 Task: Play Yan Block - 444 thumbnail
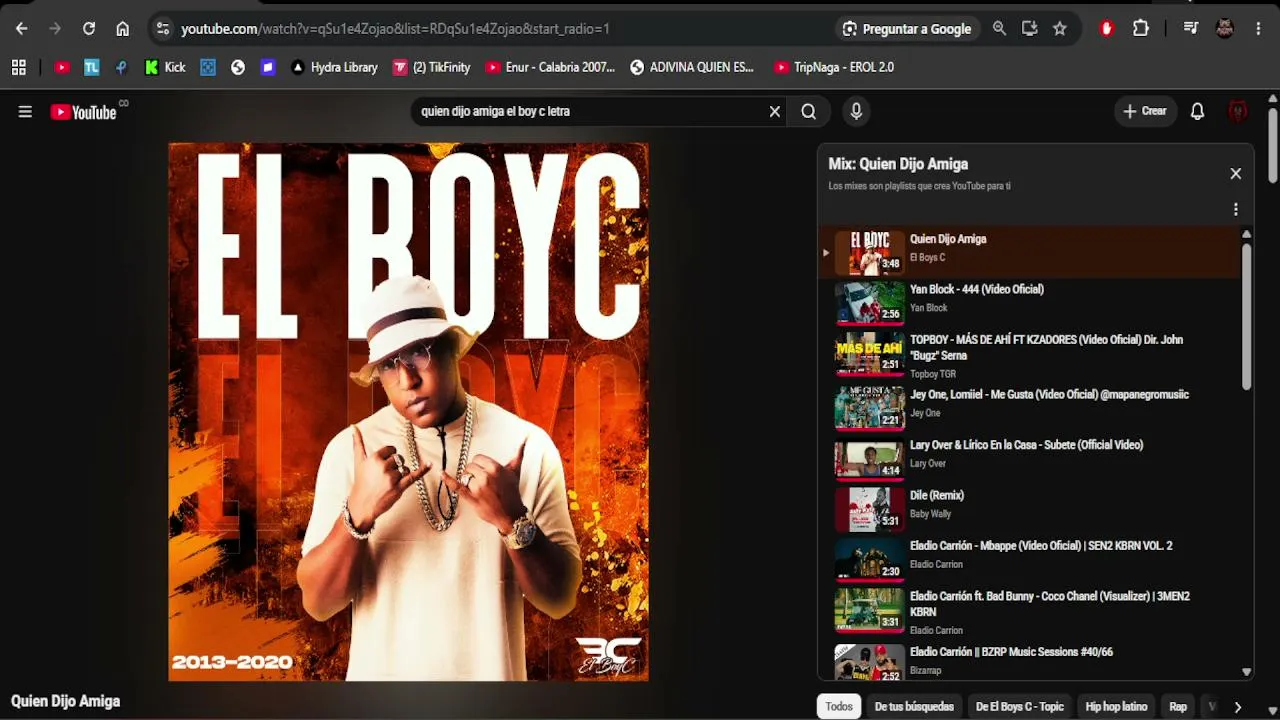pos(869,302)
